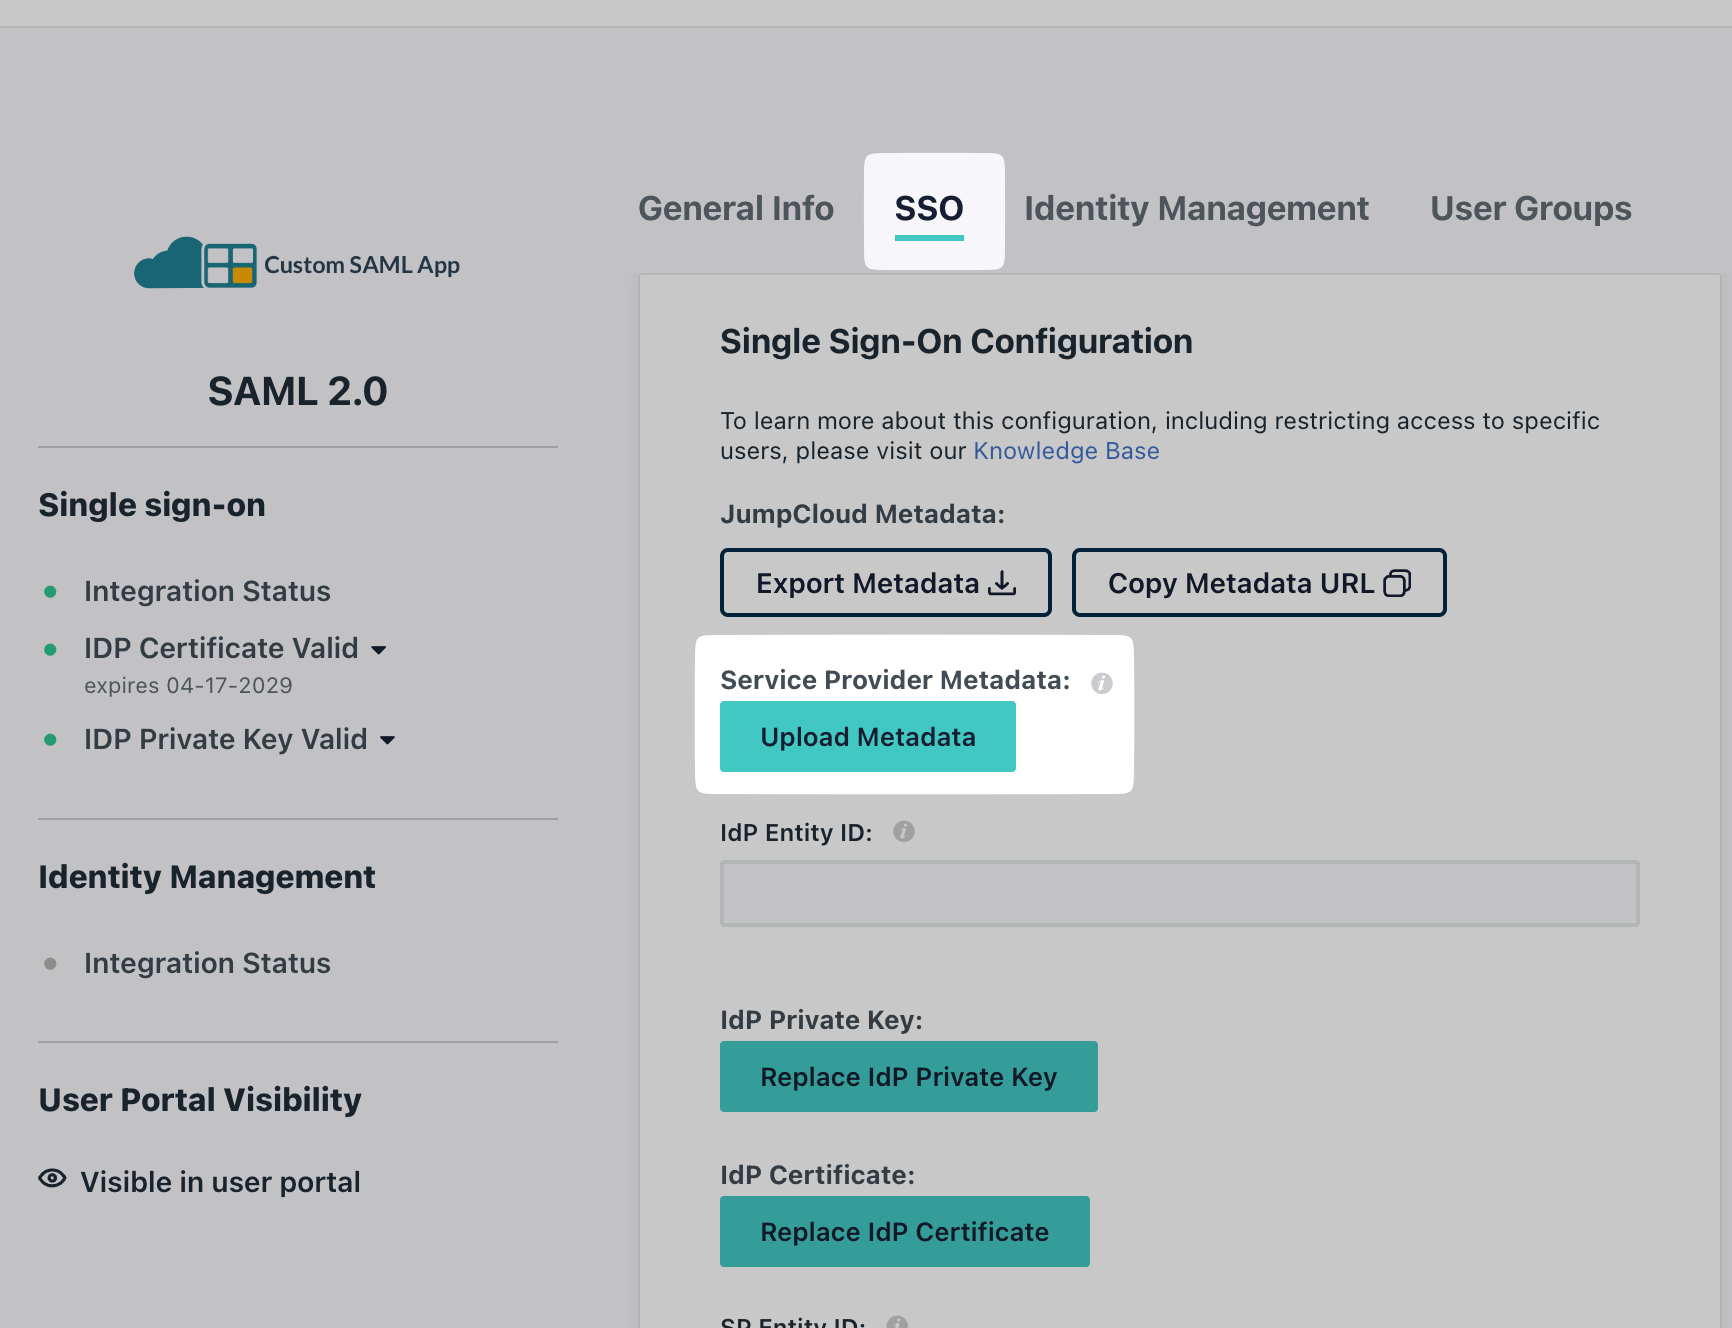
Task: Expand the IDP Certificate Valid dropdown
Action: coord(380,649)
